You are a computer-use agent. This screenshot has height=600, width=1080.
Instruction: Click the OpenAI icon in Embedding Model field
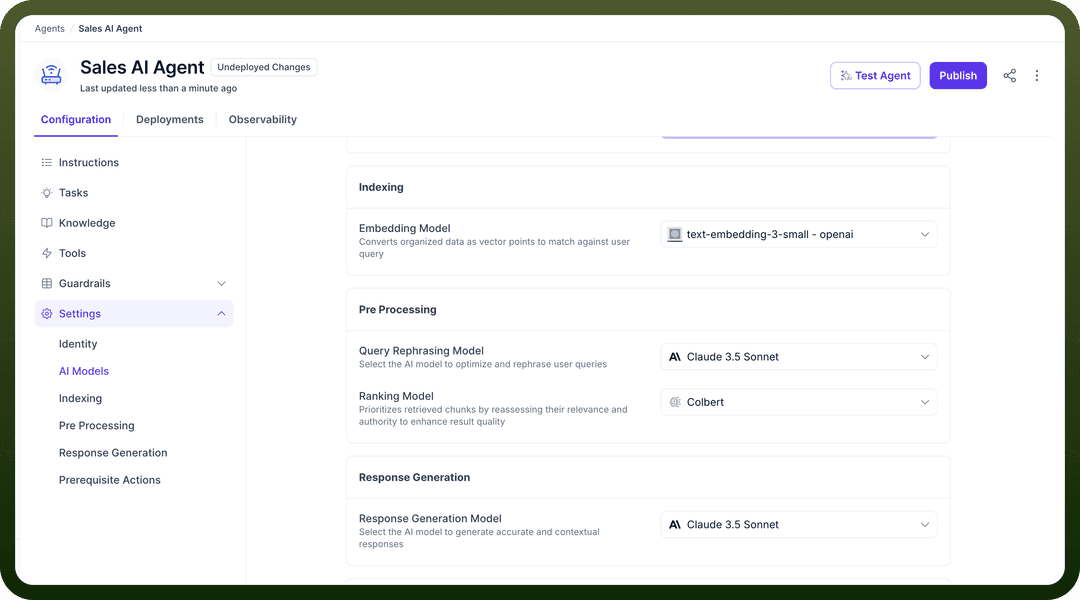point(675,234)
